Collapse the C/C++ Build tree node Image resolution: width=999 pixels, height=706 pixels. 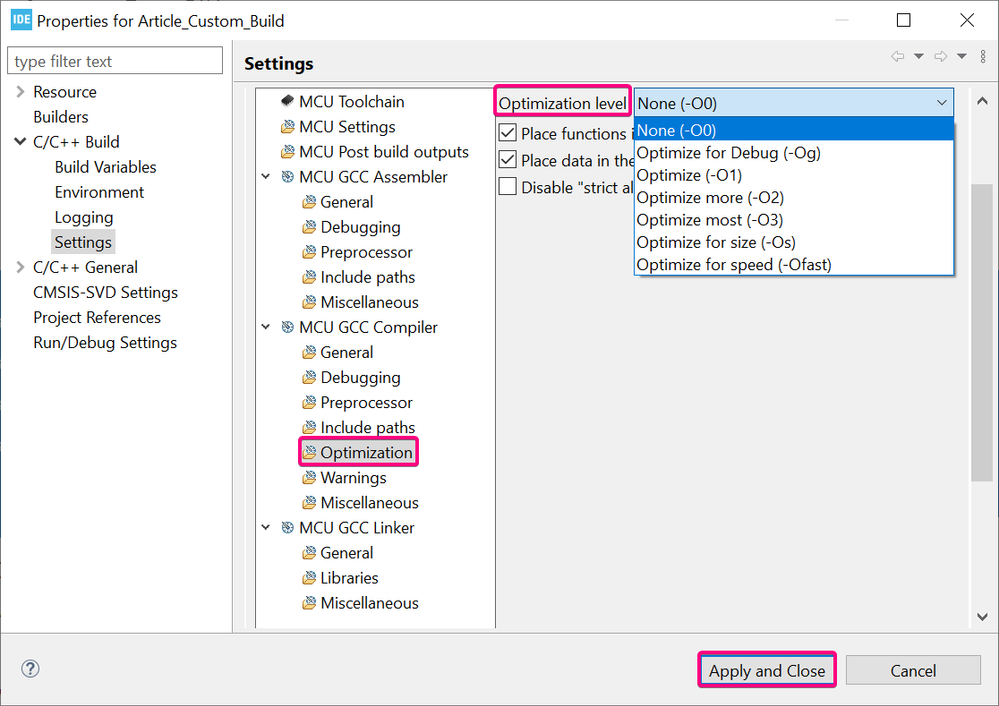tap(21, 142)
